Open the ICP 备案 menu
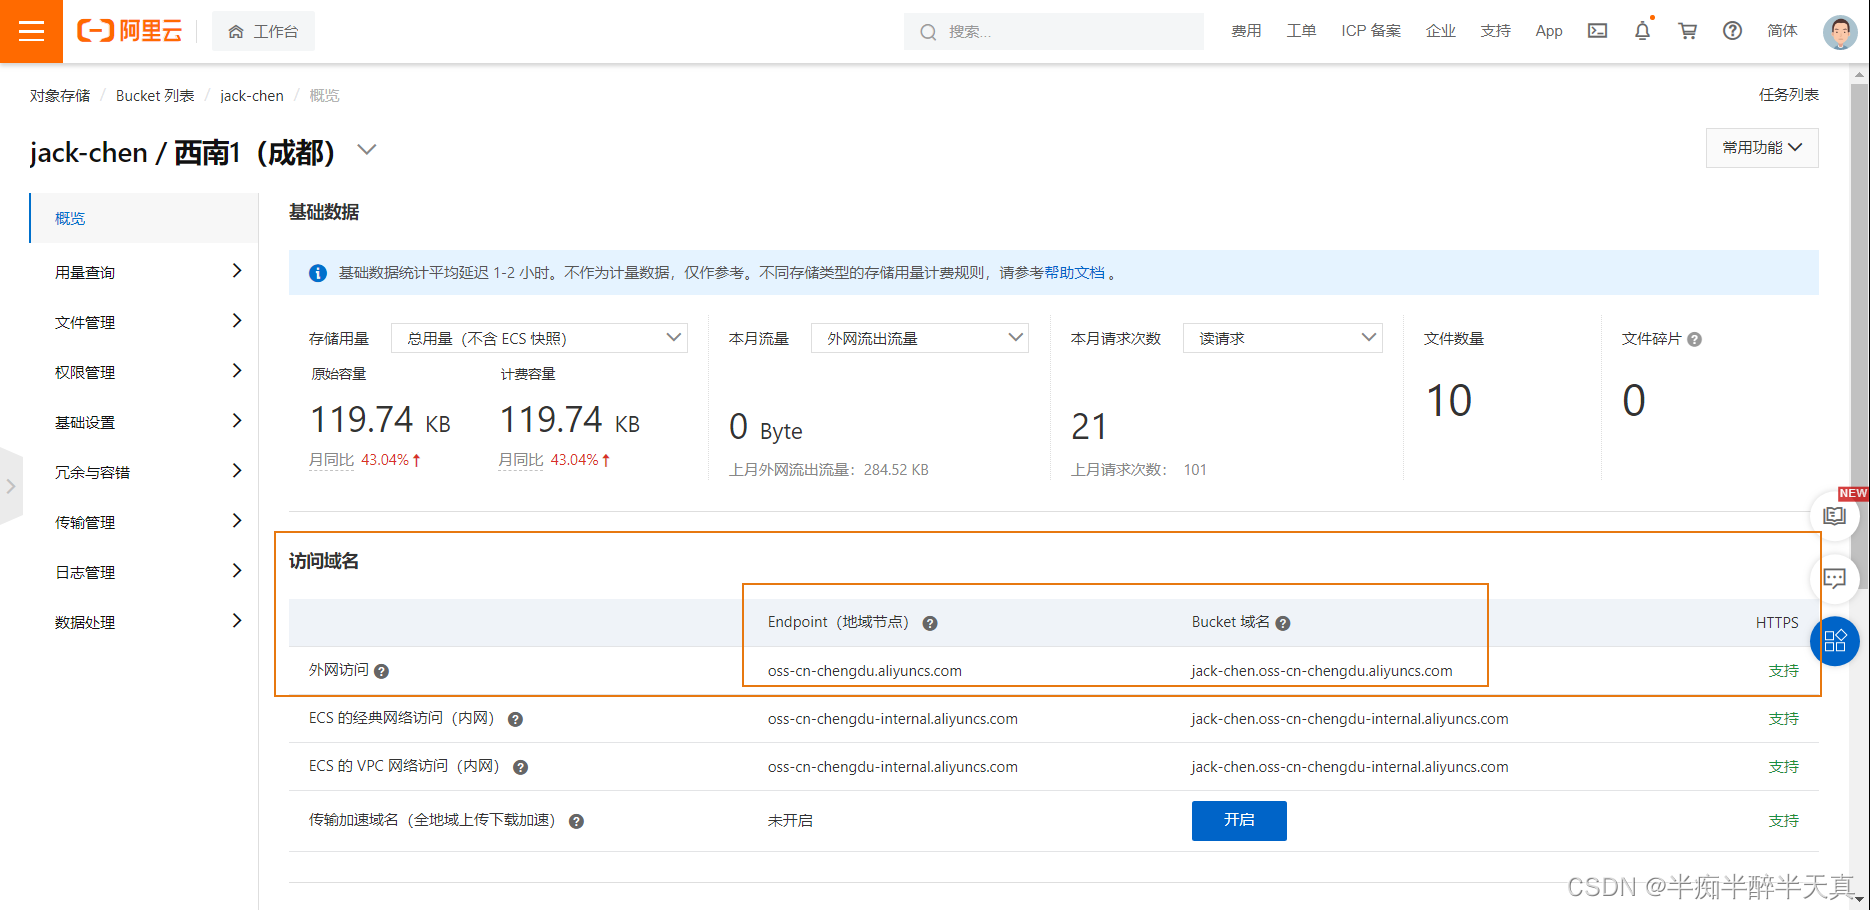The width and height of the screenshot is (1870, 910). (1371, 31)
